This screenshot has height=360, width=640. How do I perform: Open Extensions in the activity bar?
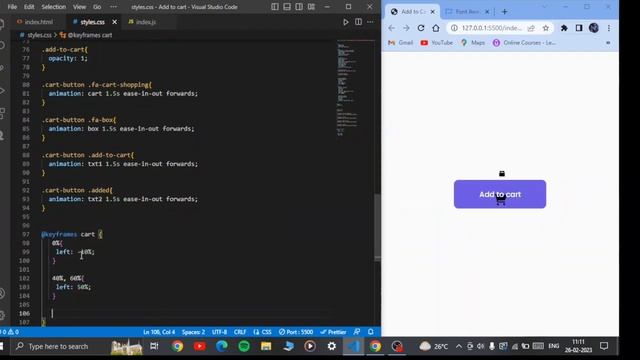(x=3, y=113)
